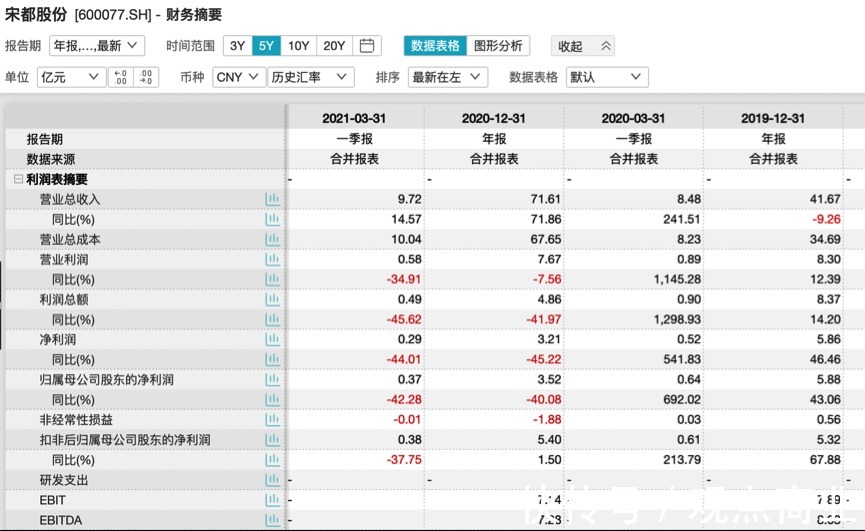
Task: Decrease decimal places button
Action: click(146, 77)
